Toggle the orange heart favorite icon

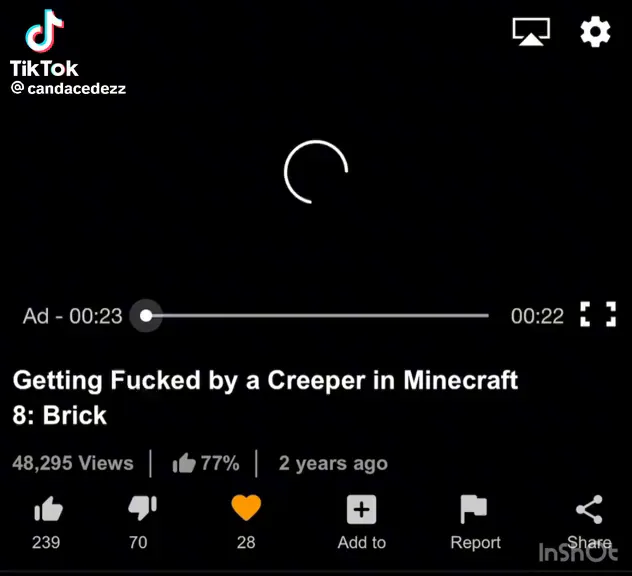pyautogui.click(x=246, y=507)
